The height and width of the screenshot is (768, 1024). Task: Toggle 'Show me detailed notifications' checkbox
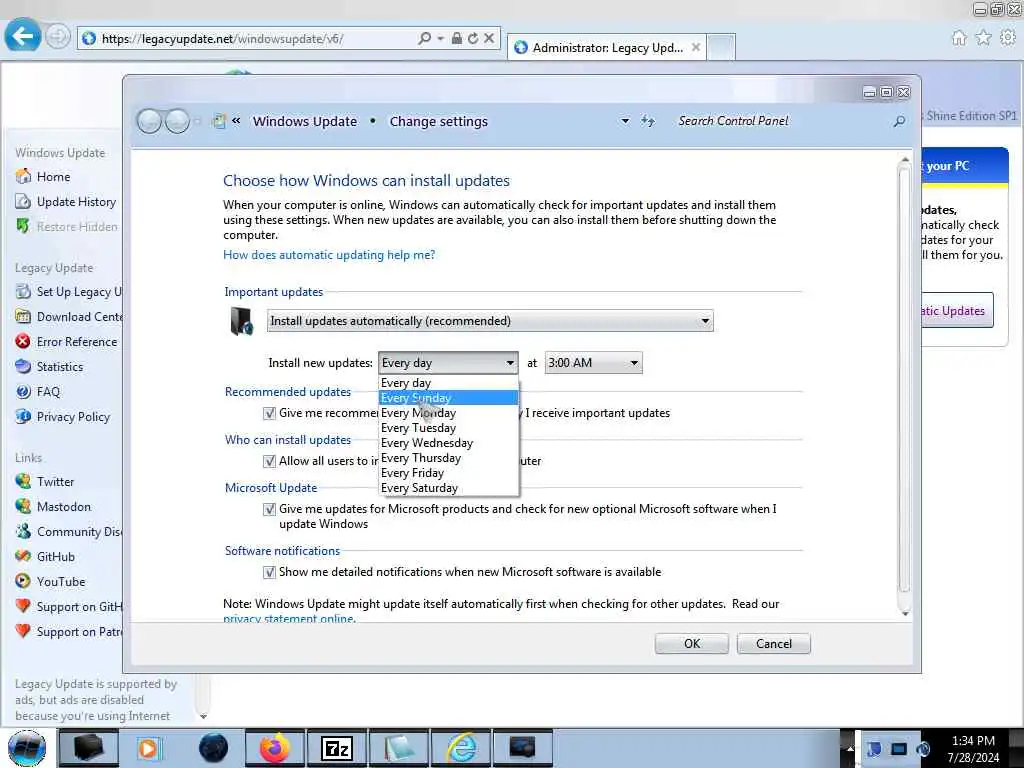[269, 573]
